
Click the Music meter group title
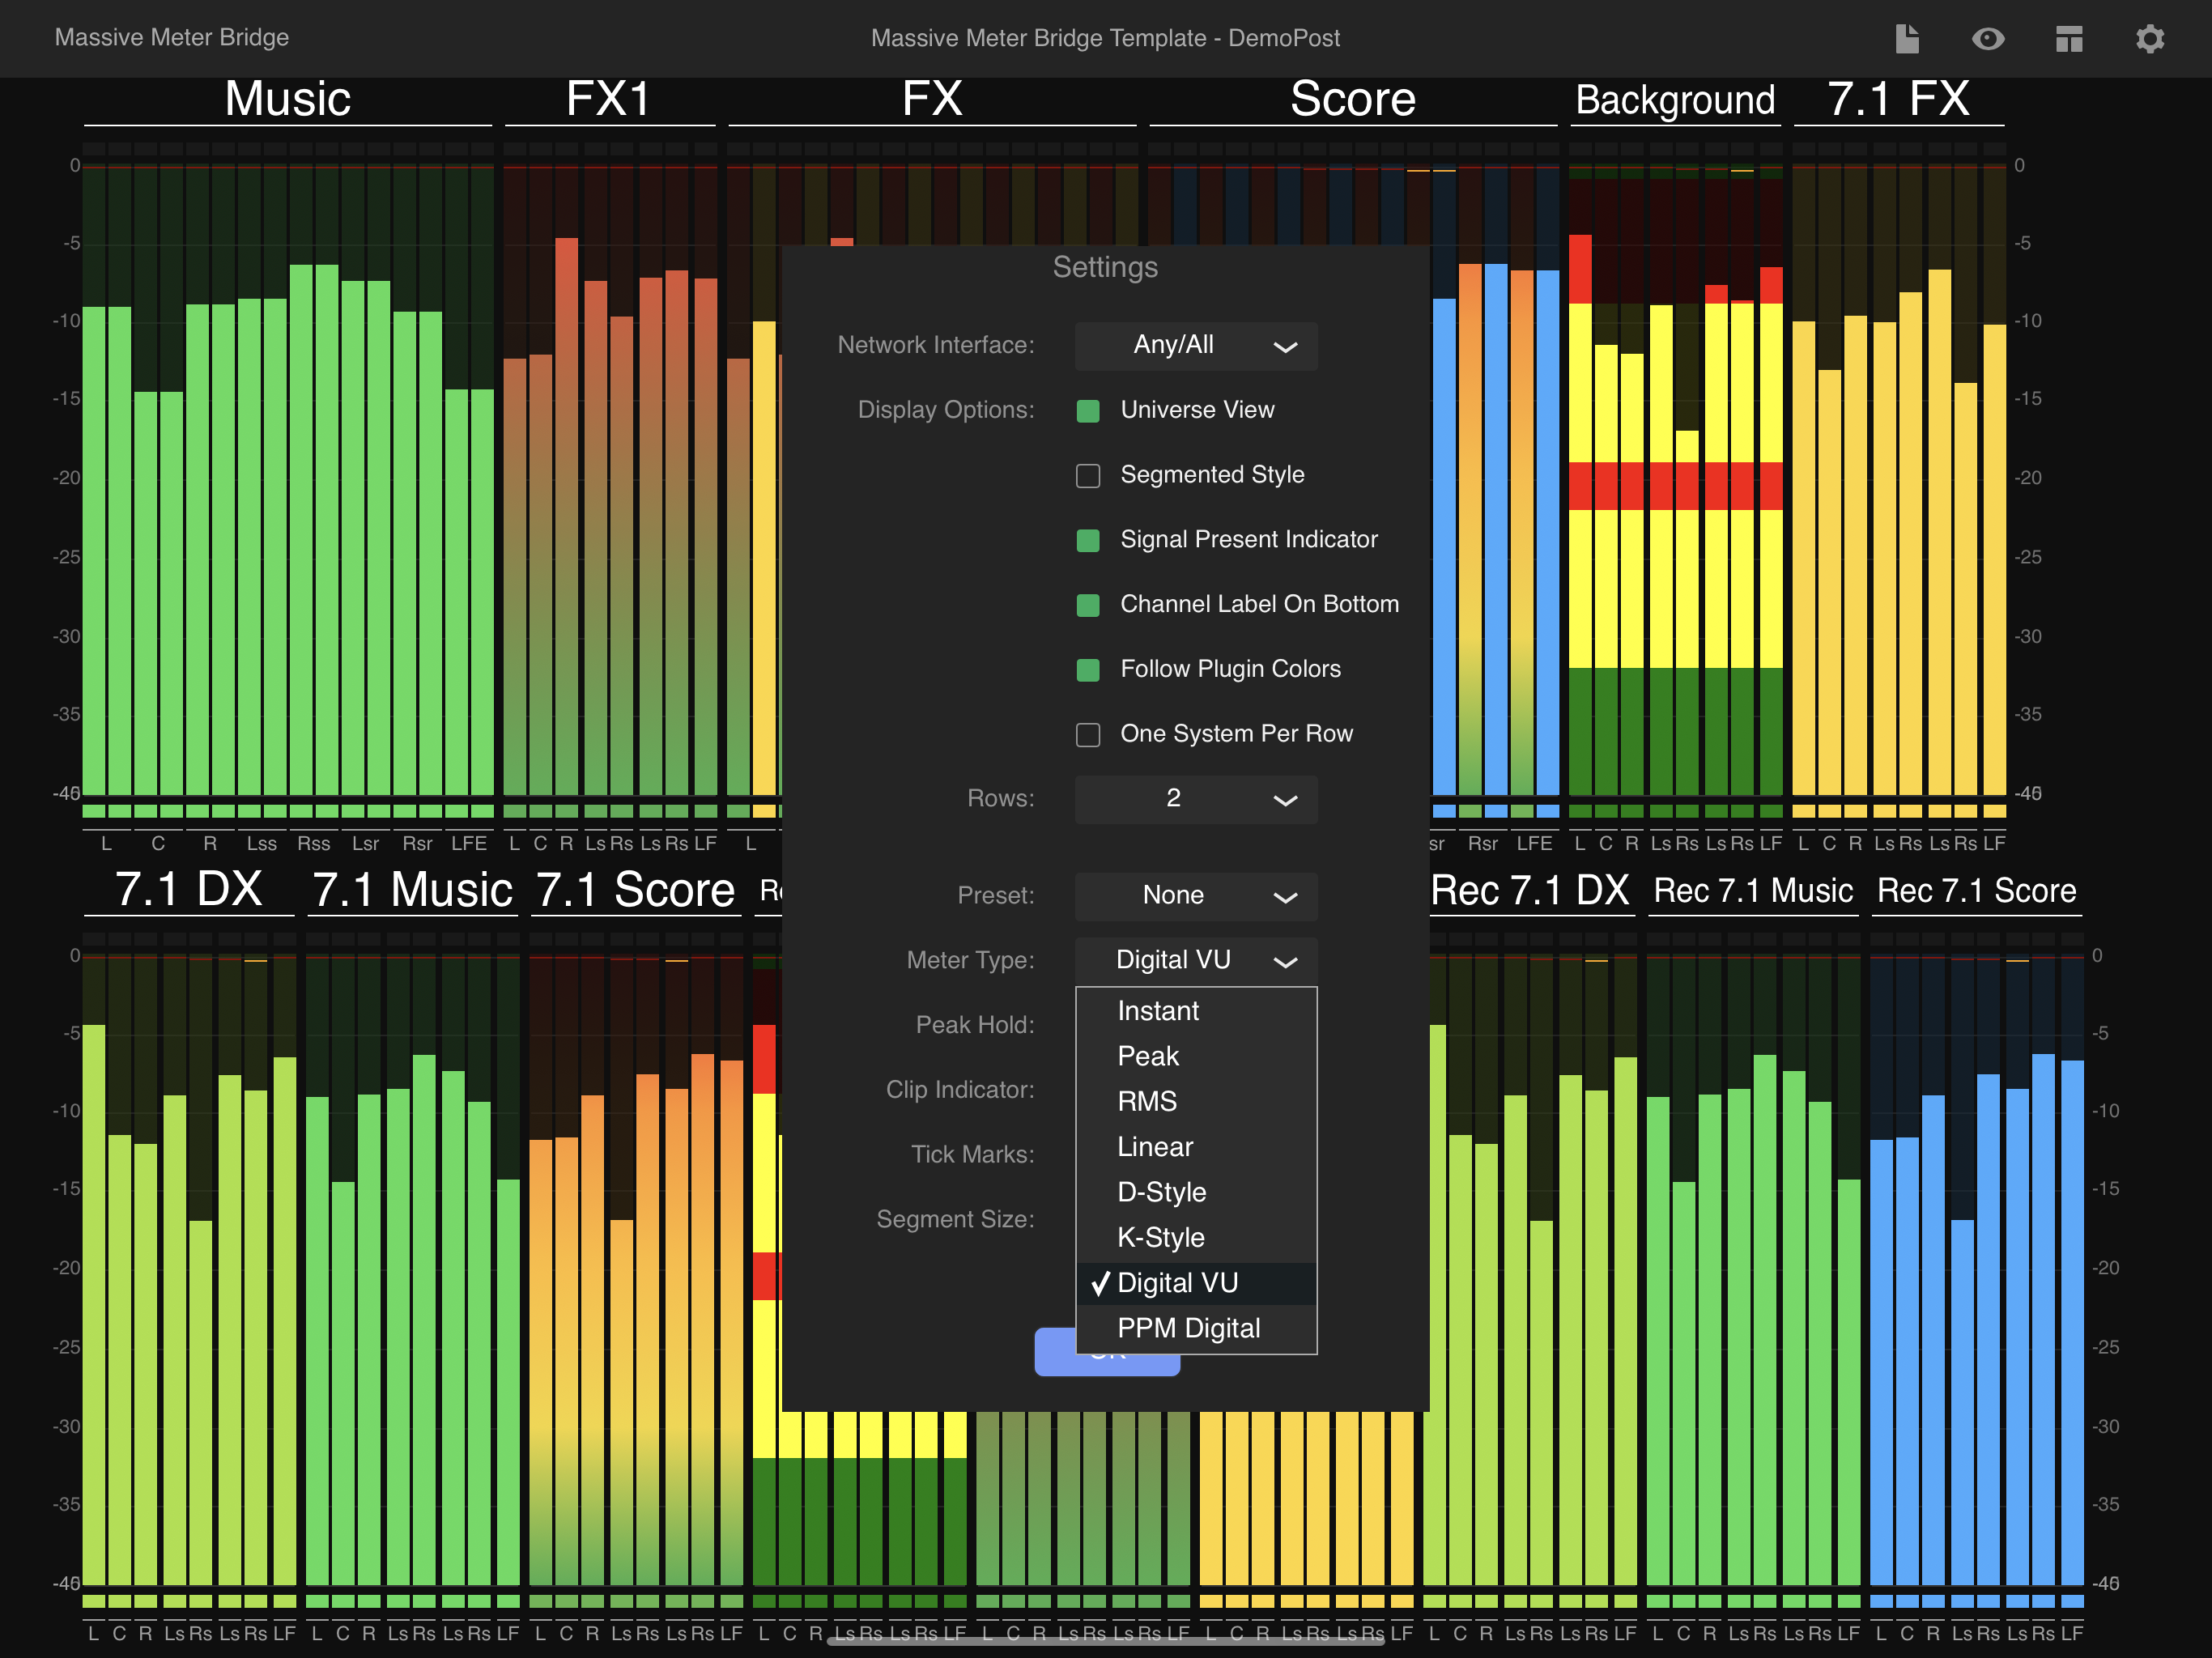point(288,99)
